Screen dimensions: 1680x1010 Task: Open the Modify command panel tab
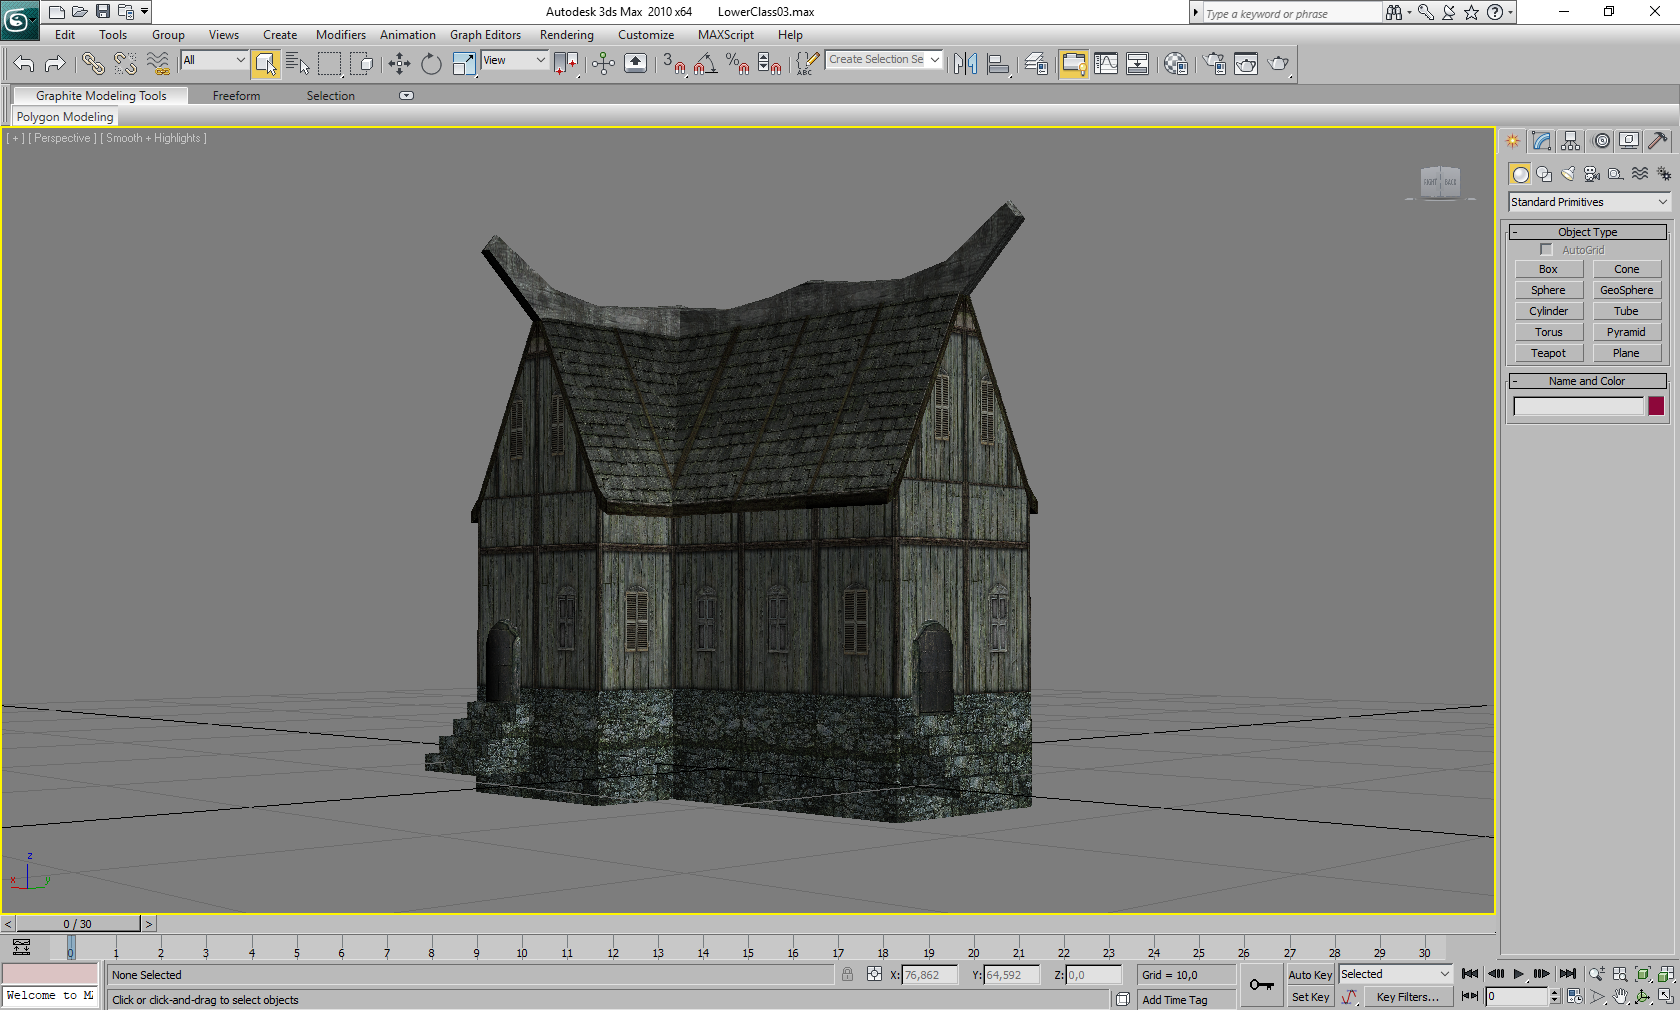tap(1541, 141)
